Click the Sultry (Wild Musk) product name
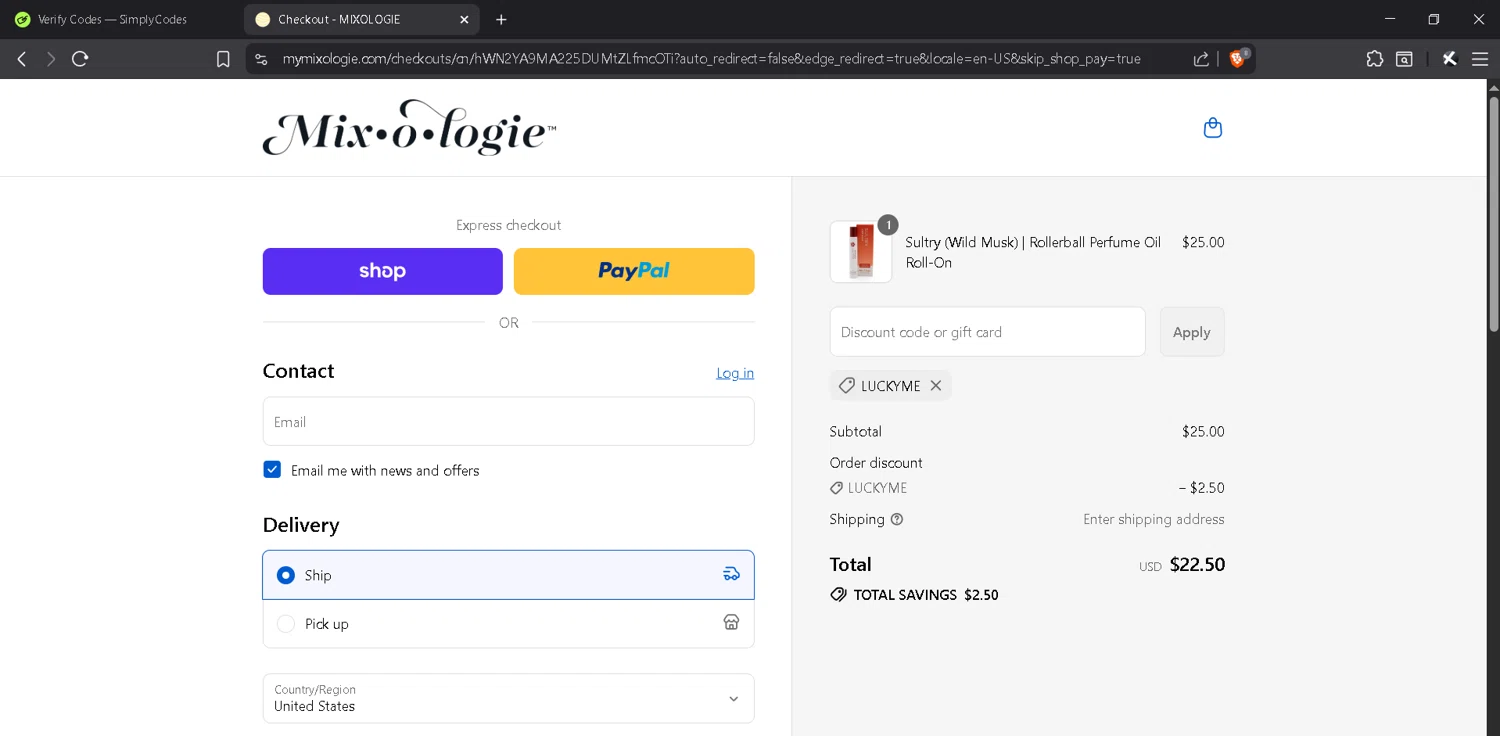 pyautogui.click(x=1033, y=252)
